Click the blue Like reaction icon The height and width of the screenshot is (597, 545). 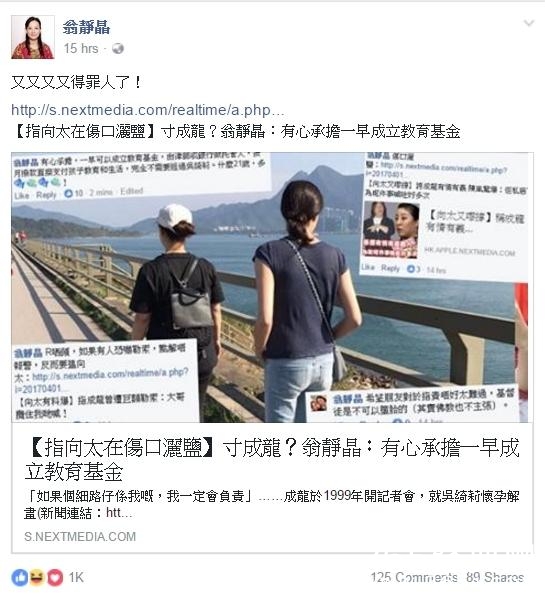point(19,578)
